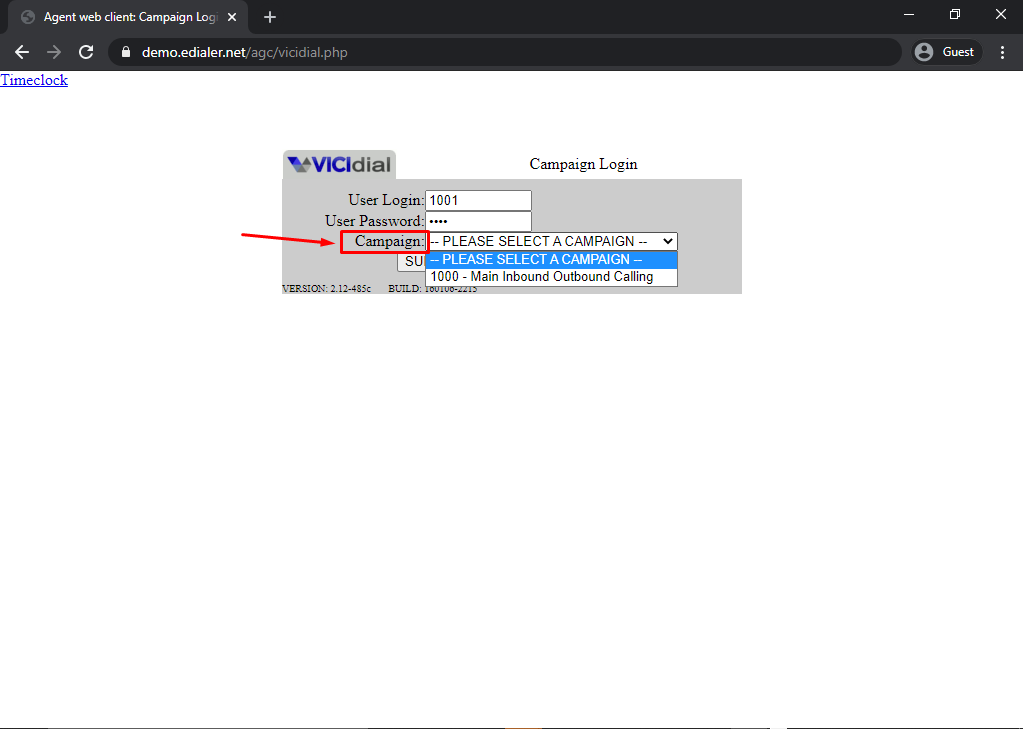Viewport: 1023px width, 729px height.
Task: Open the Guest profile menu
Action: tap(947, 52)
